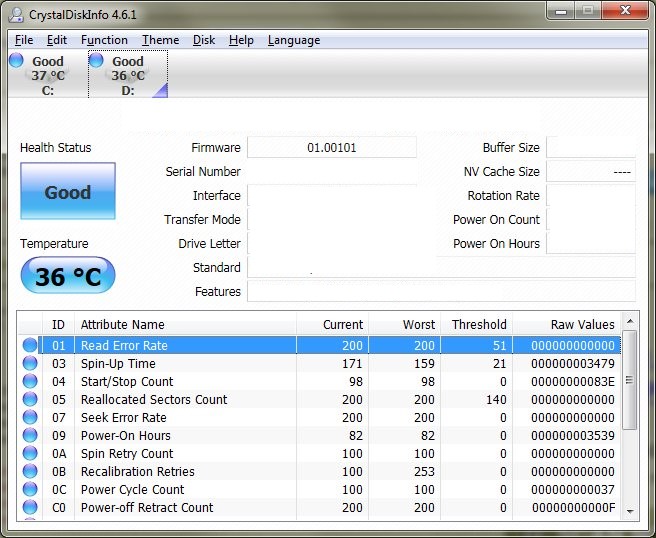Viewport: 656px width, 538px height.
Task: Click the blue orb on the C: disk tab
Action: tap(16, 61)
